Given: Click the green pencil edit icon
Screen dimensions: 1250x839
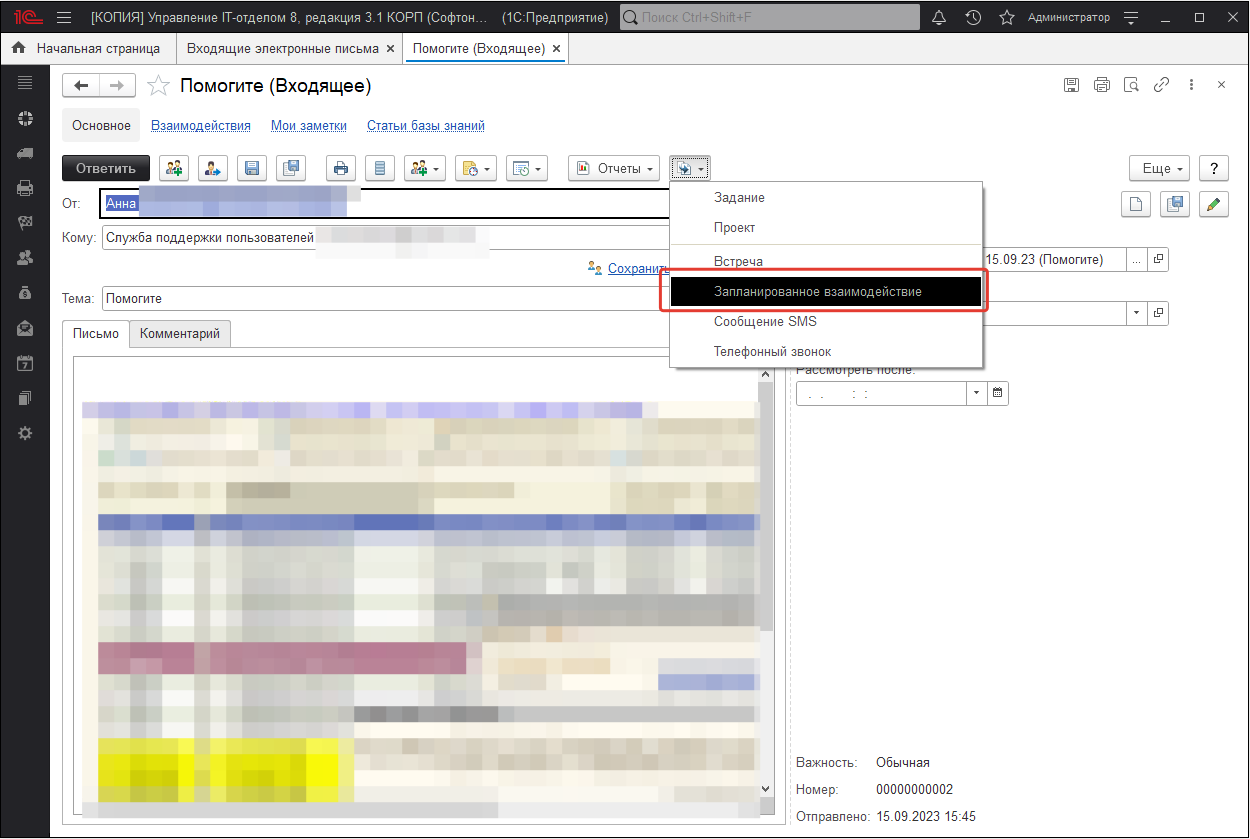Looking at the screenshot, I should [1213, 204].
